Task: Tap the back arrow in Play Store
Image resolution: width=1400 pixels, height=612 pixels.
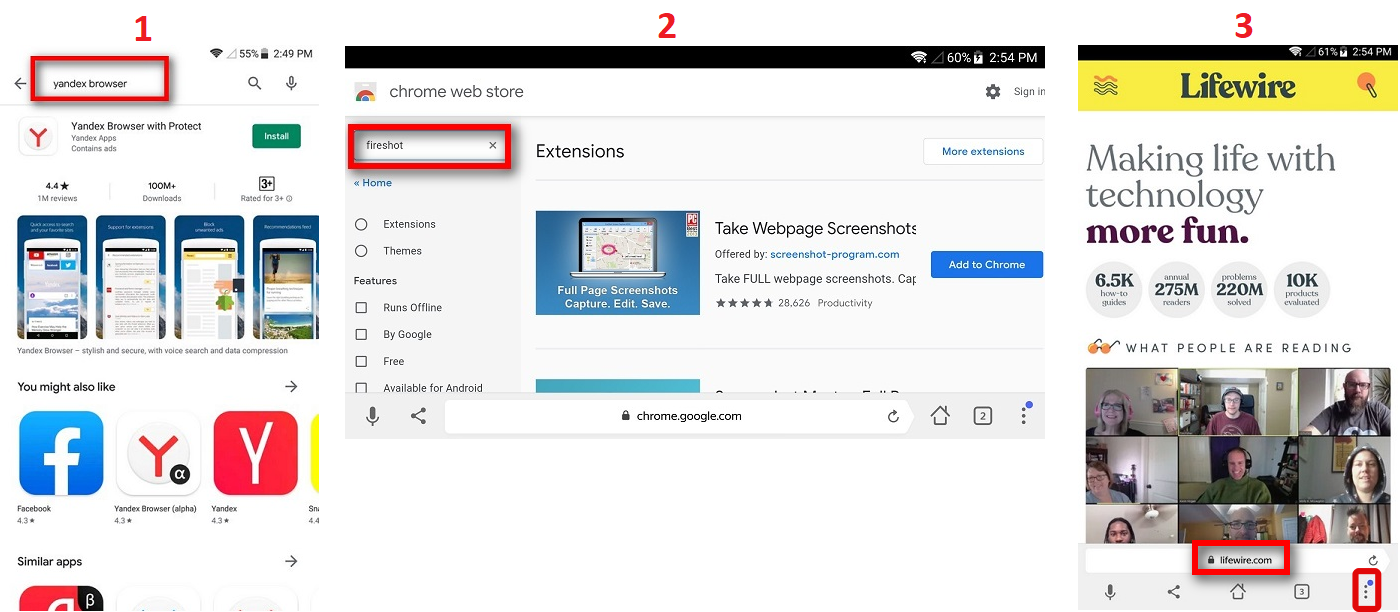Action: coord(20,84)
